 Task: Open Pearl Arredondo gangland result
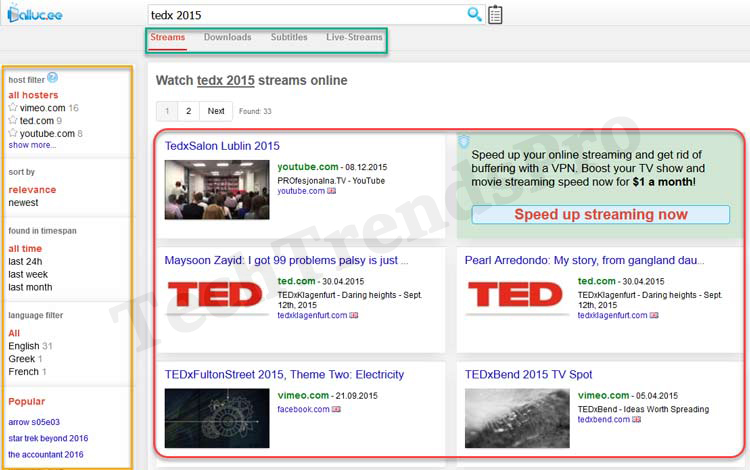click(584, 261)
